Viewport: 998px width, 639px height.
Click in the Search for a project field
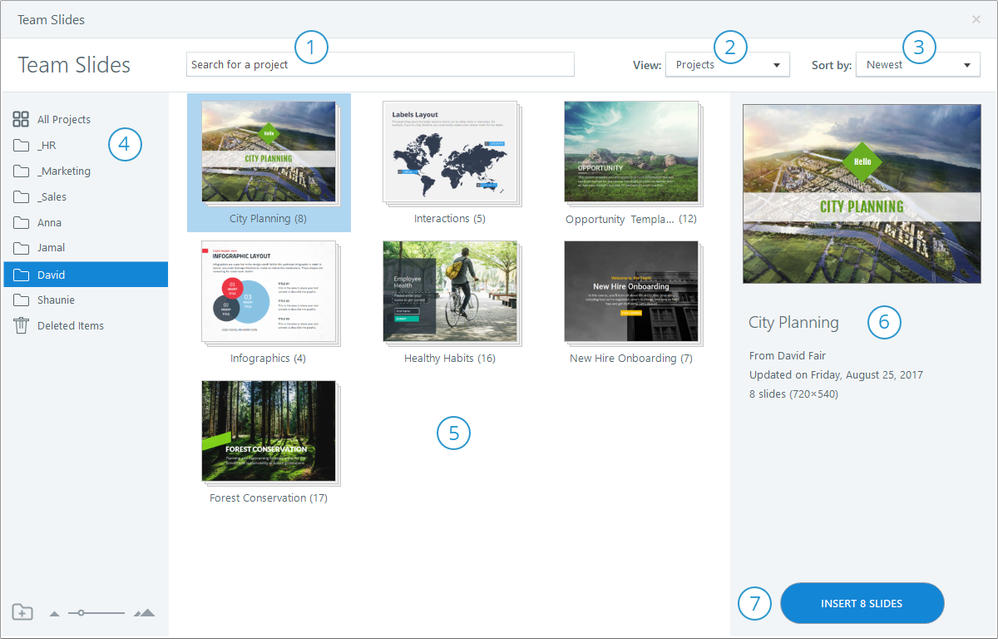tap(380, 65)
